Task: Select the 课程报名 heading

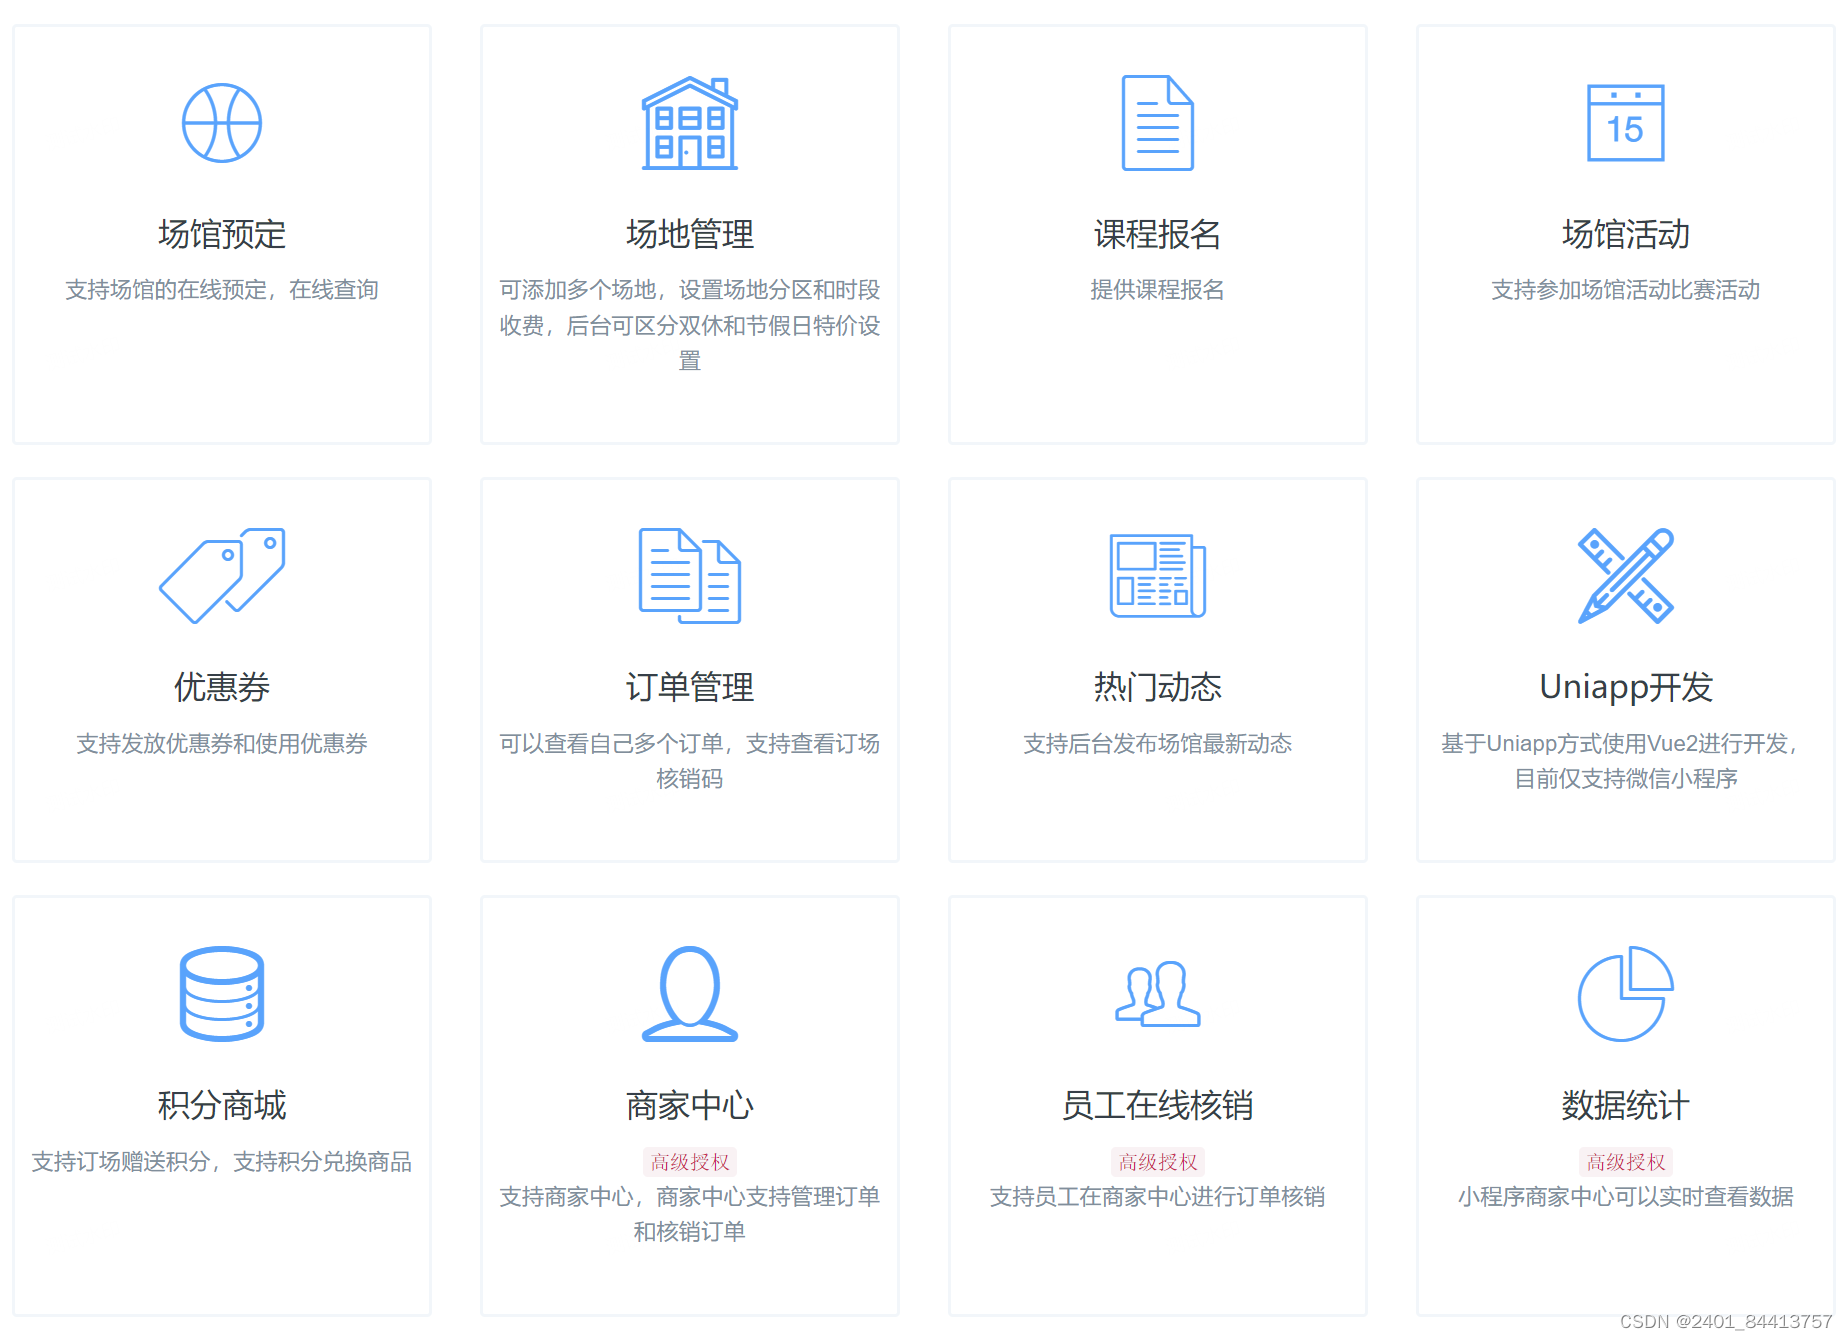Action: click(1158, 234)
